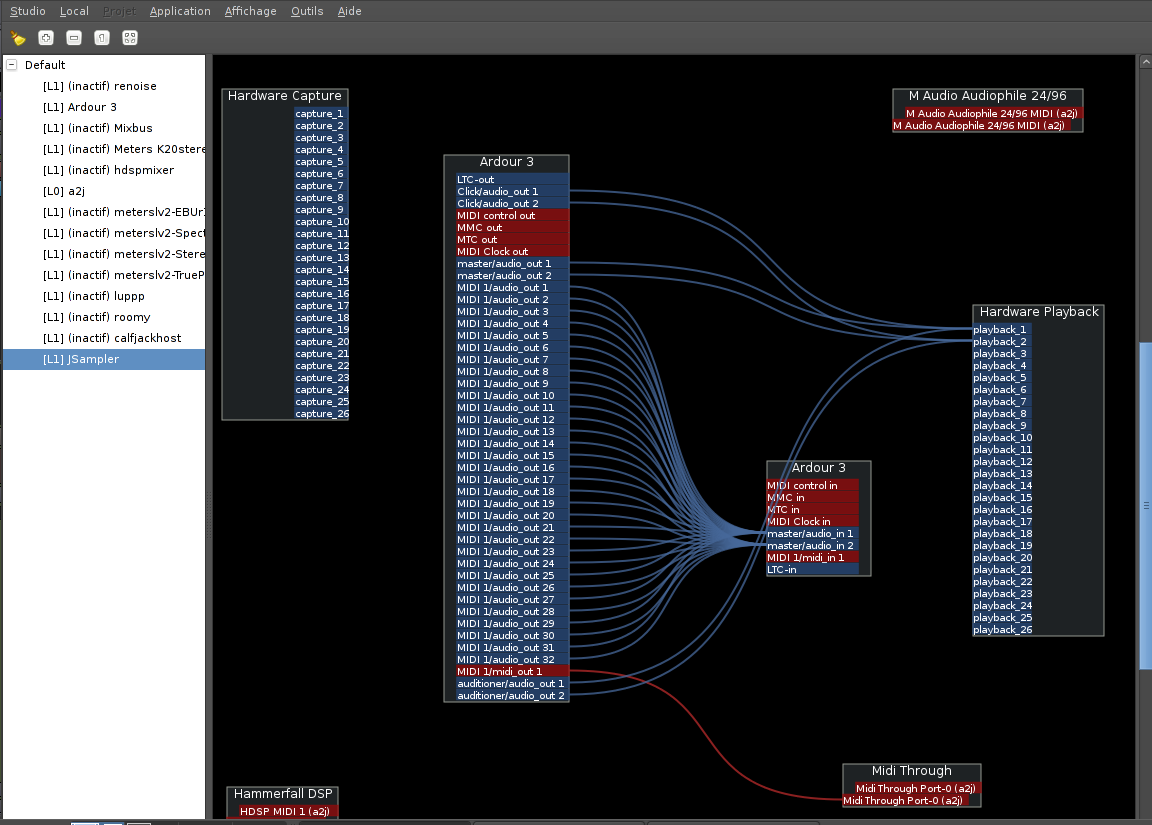Viewport: 1152px width, 825px height.
Task: Click the zoom in (plus) toolbar icon
Action: click(x=45, y=38)
